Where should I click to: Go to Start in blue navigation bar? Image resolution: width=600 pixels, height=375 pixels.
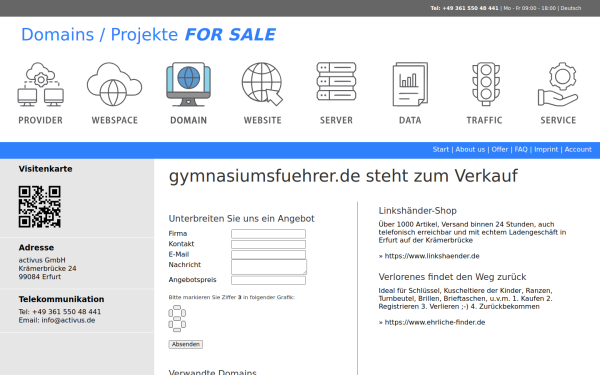(440, 150)
